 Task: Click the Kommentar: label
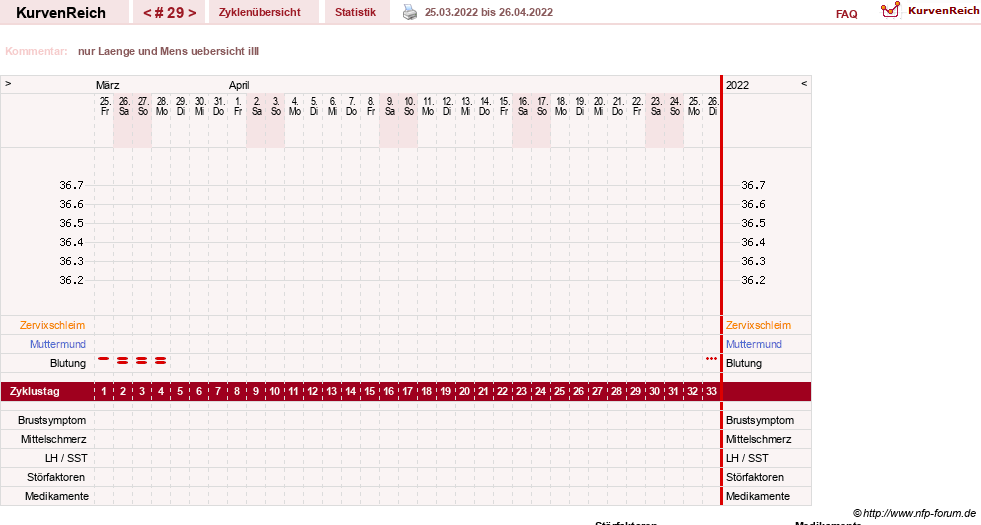pos(36,51)
